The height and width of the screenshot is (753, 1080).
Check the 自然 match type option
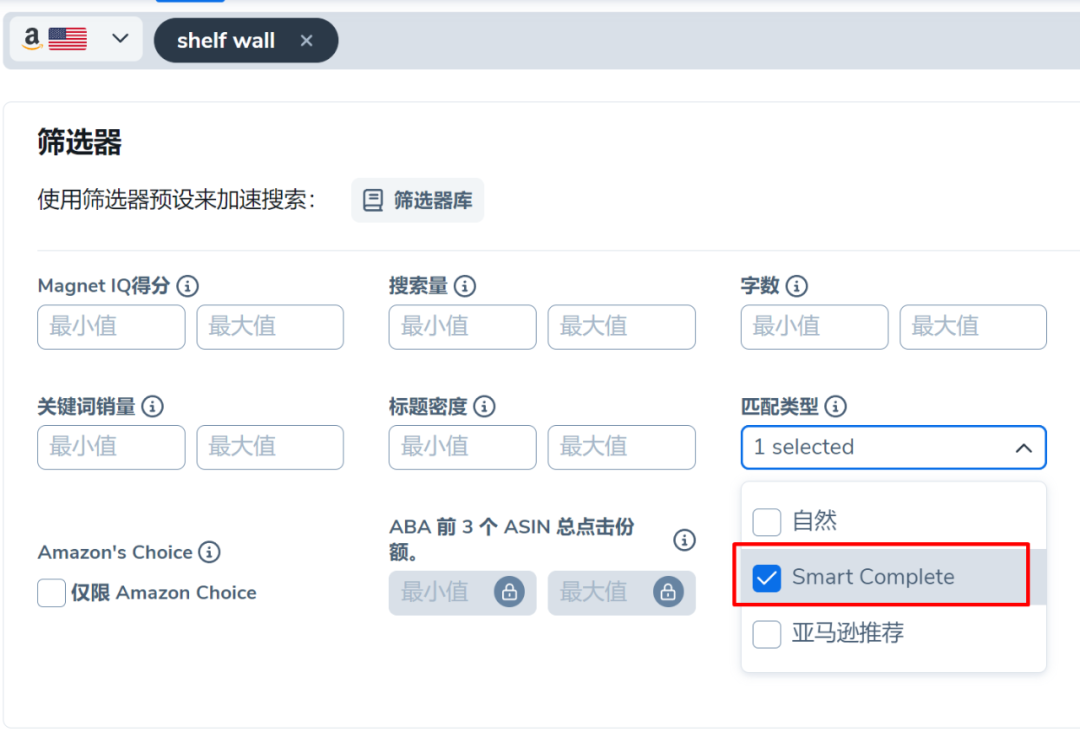(x=767, y=522)
